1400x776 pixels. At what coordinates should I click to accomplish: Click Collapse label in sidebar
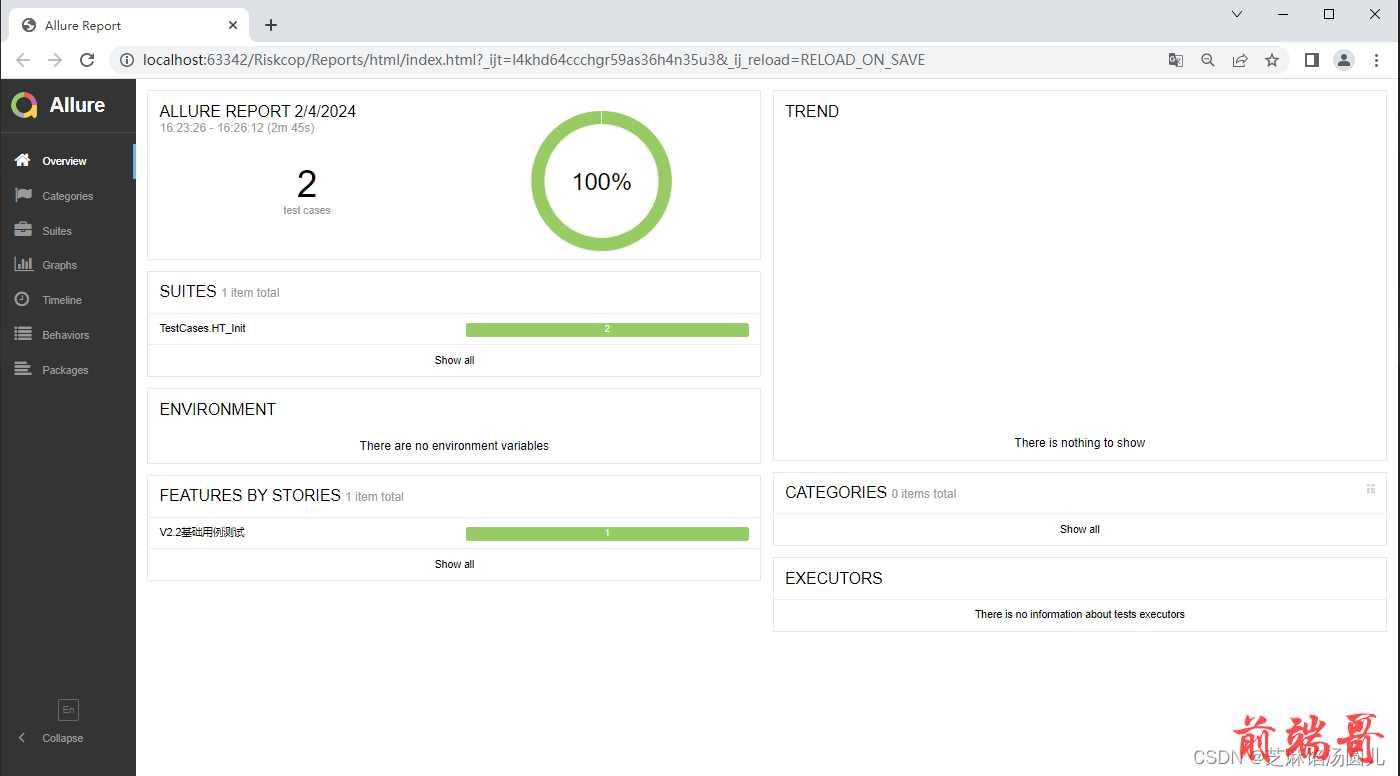[x=63, y=738]
